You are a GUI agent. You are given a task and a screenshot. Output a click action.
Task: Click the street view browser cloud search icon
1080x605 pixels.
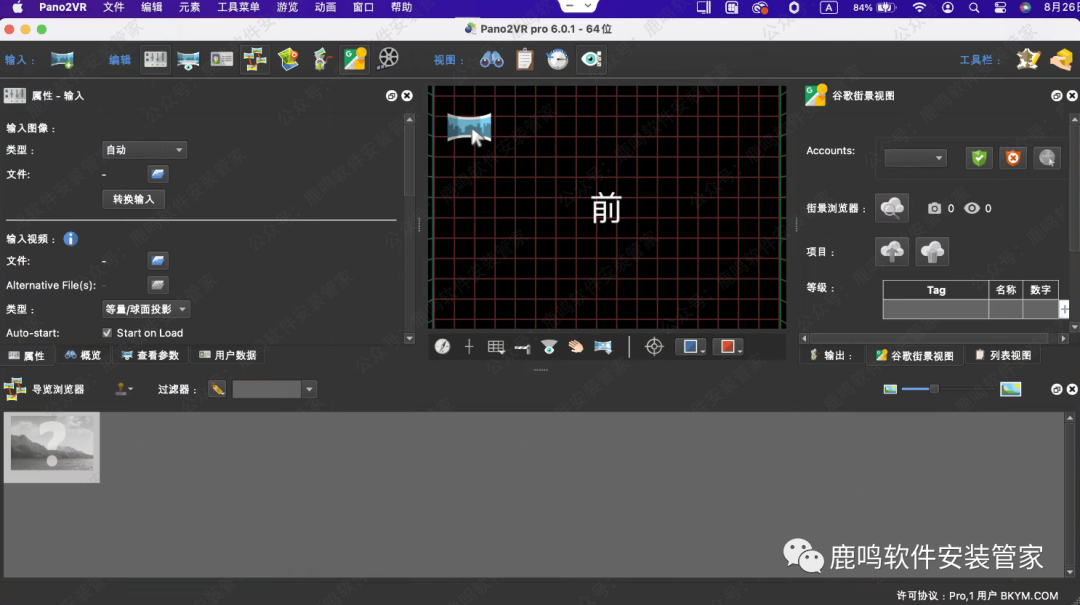892,208
